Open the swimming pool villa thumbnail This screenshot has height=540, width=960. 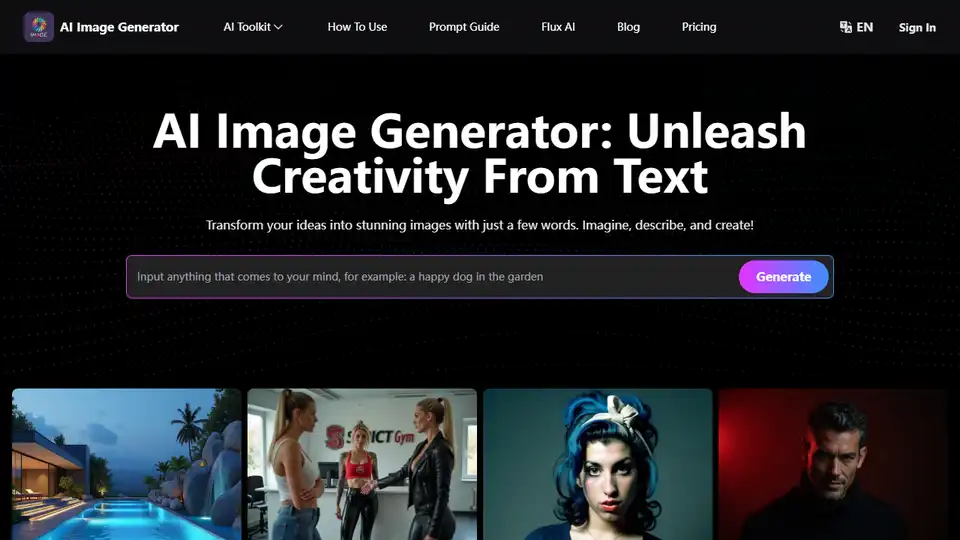pos(127,464)
